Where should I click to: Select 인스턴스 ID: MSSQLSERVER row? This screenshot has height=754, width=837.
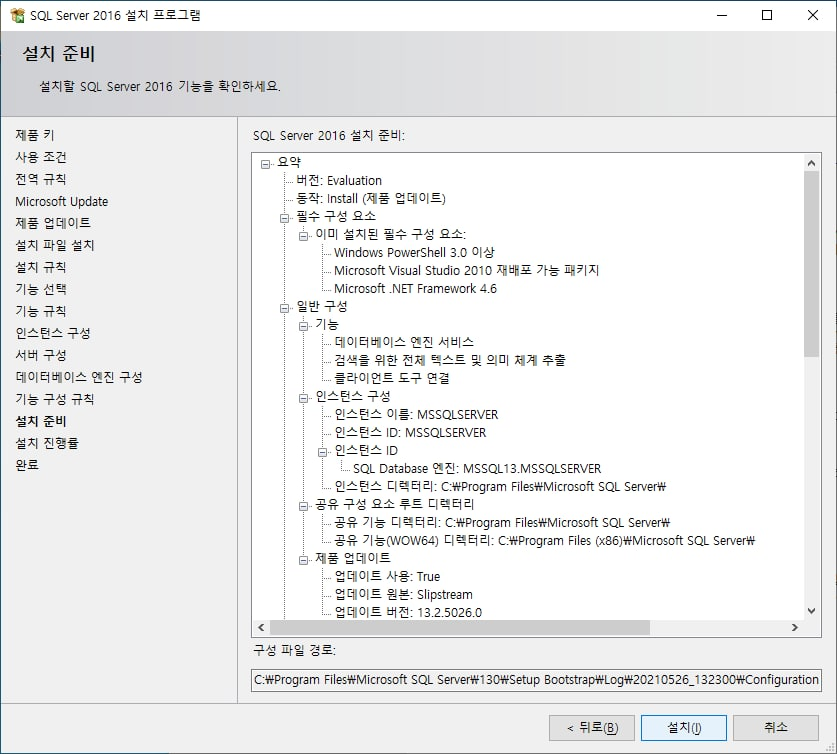point(410,433)
